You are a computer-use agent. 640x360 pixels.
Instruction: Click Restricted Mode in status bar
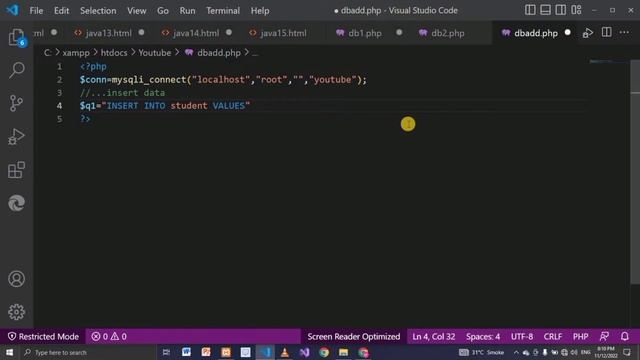tap(43, 337)
